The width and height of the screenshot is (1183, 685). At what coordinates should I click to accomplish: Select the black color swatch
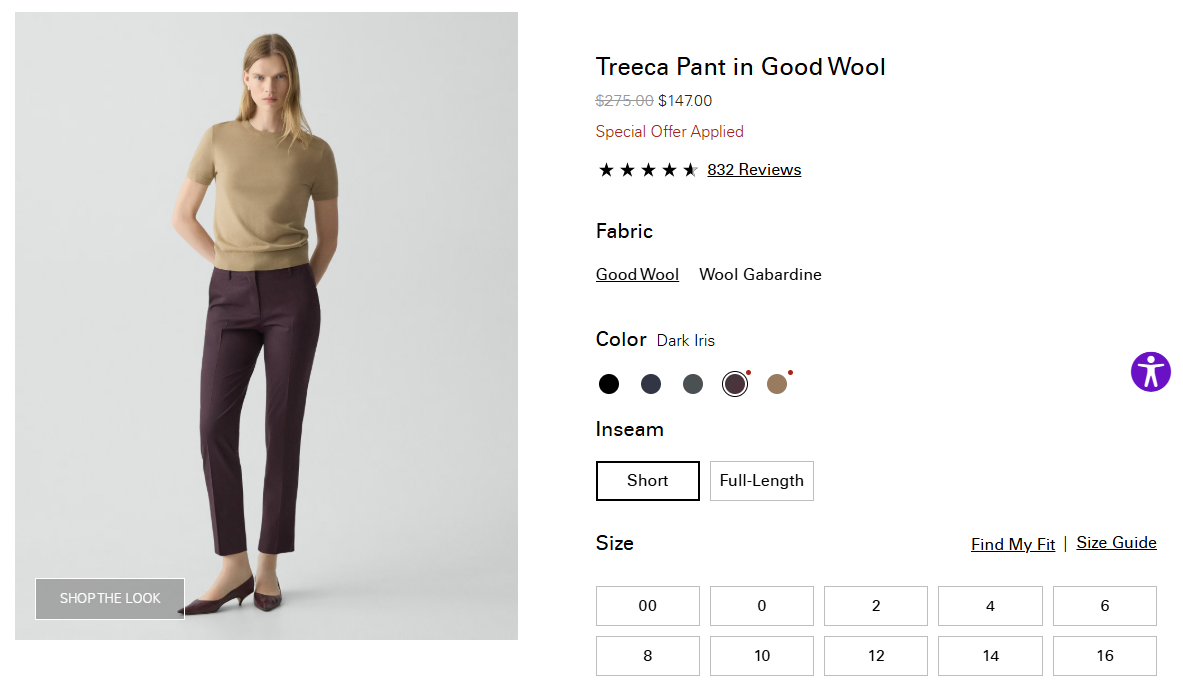609,384
